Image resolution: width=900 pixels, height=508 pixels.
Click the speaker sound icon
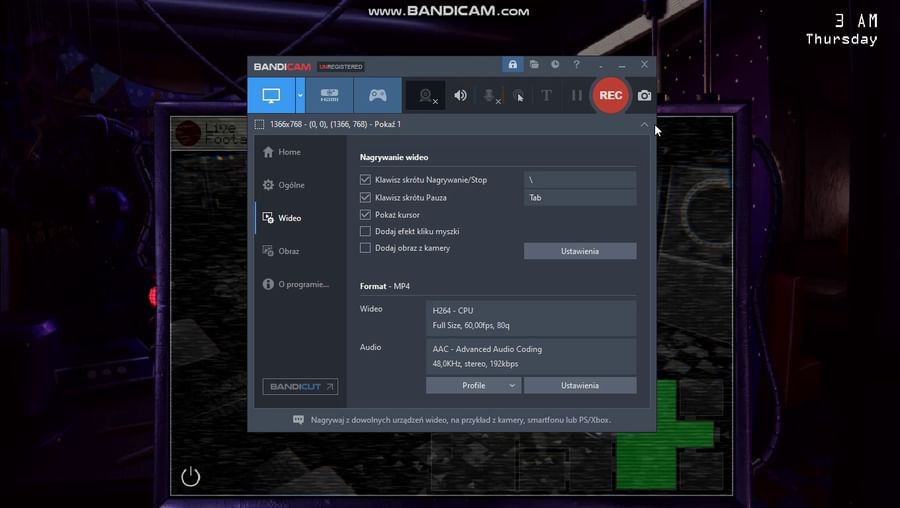pos(460,95)
